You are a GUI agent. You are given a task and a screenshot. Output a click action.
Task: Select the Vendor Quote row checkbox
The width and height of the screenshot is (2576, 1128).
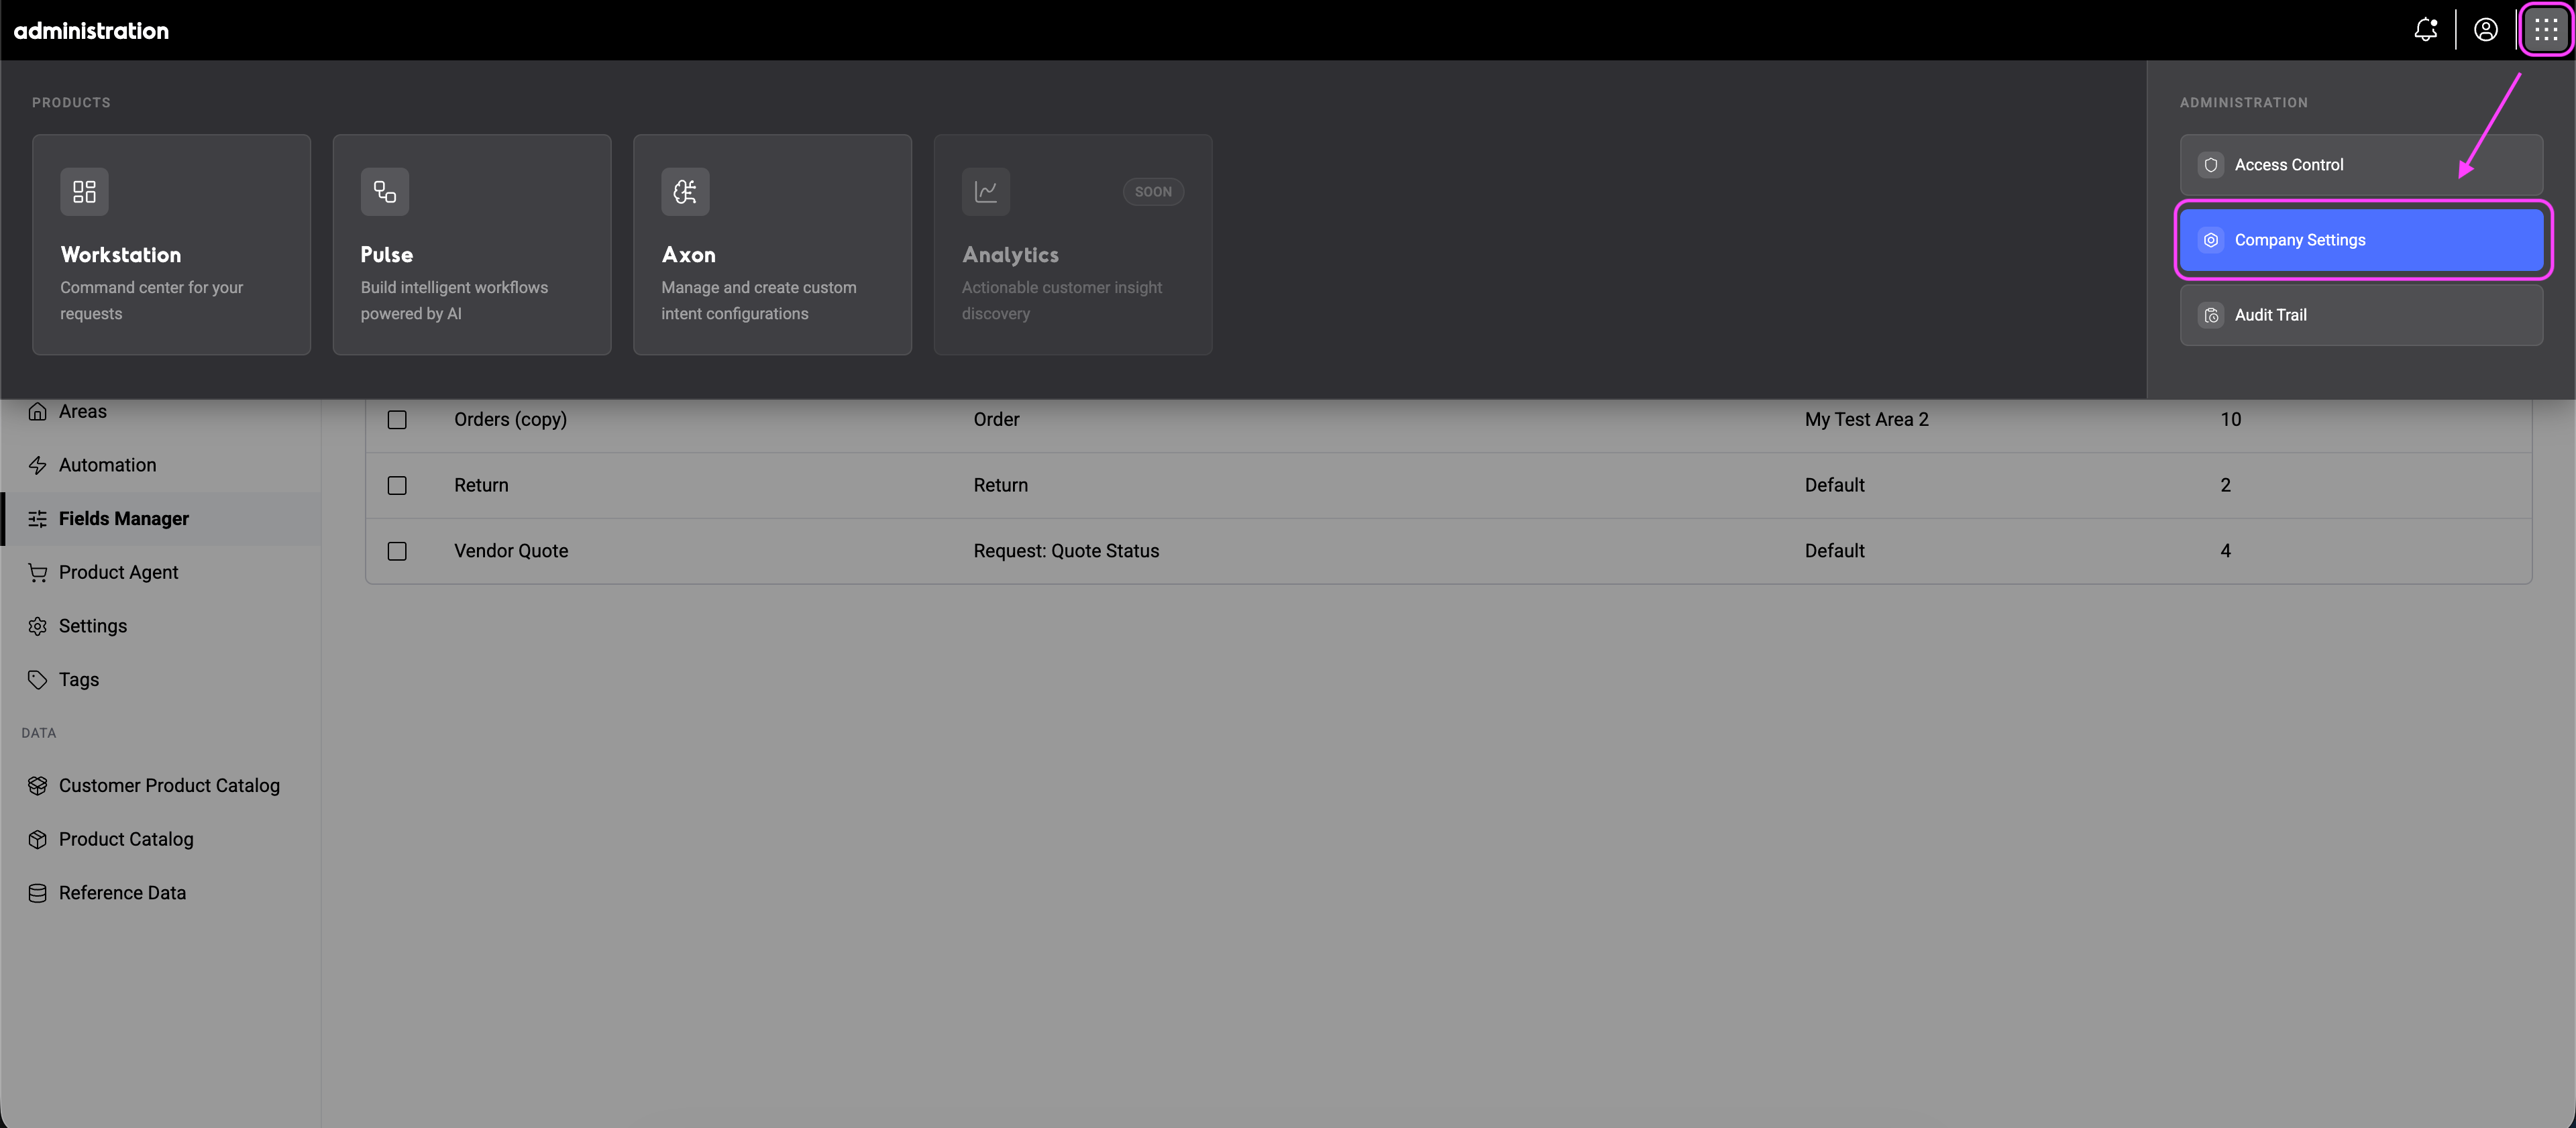(397, 551)
